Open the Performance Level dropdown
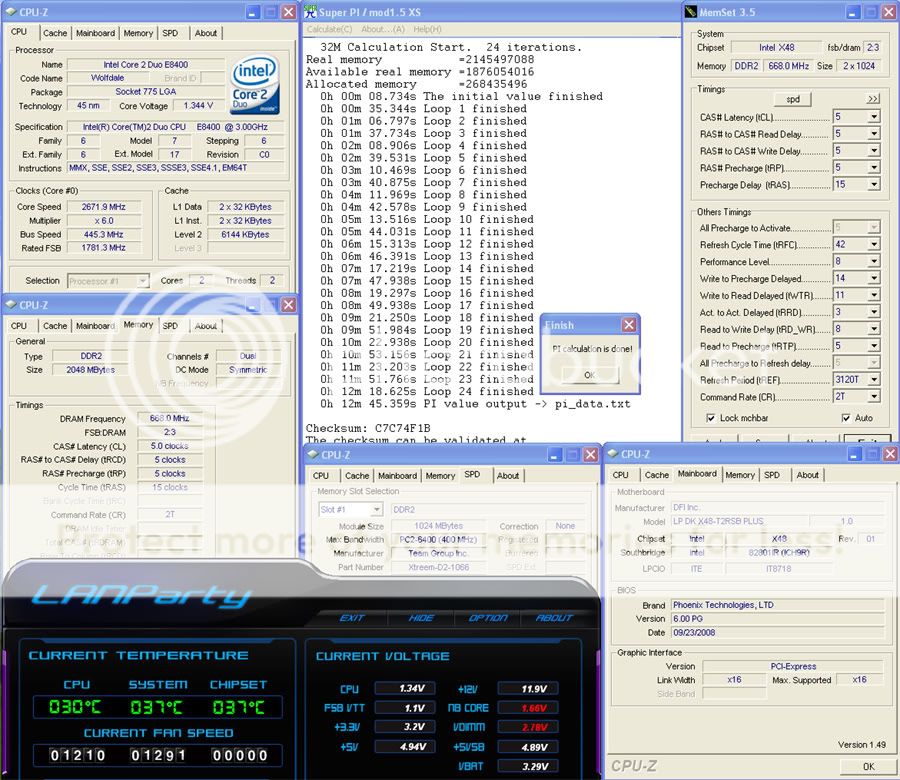900x780 pixels. (x=874, y=262)
